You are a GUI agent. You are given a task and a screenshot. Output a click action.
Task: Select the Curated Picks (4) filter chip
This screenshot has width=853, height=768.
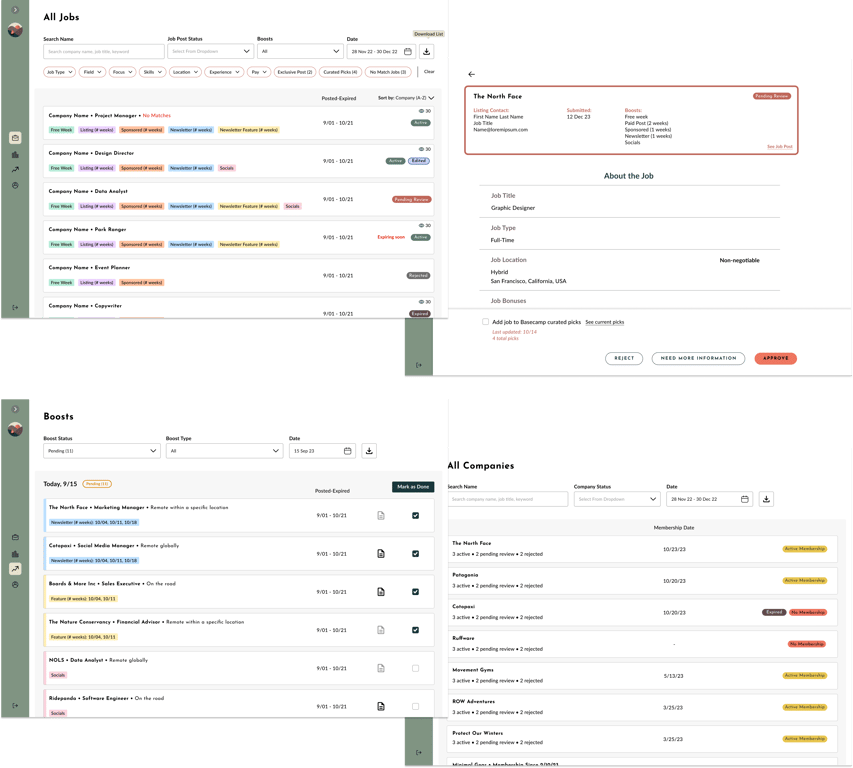click(x=340, y=72)
